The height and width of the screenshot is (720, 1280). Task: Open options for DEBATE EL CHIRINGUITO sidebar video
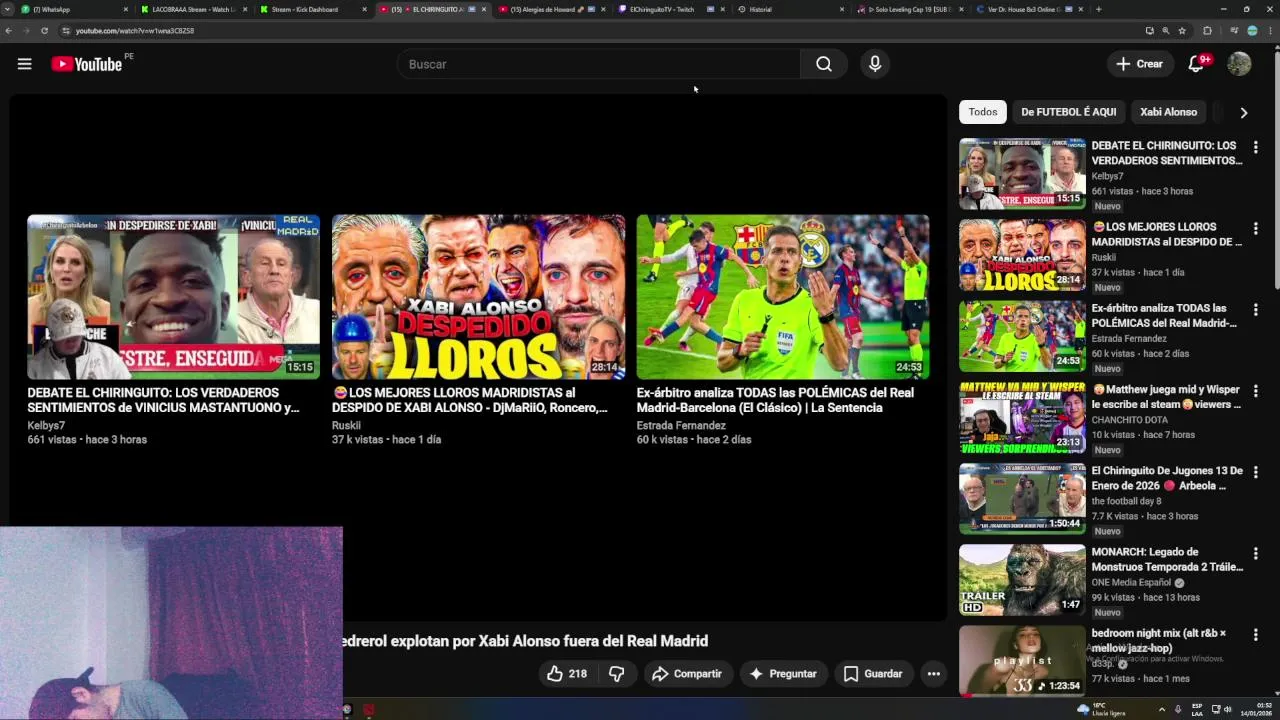(1255, 147)
